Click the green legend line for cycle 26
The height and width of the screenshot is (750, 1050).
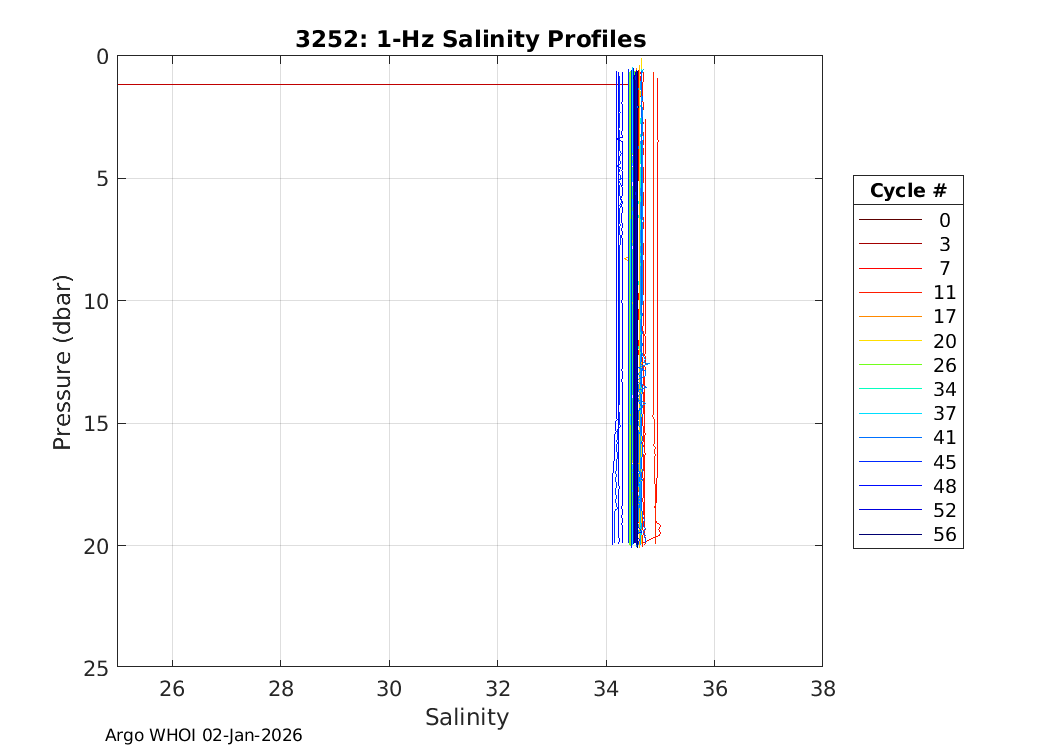coord(889,365)
